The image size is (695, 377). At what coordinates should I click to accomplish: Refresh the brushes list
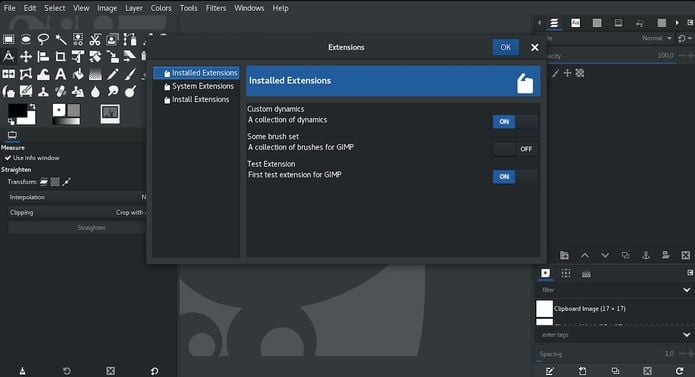click(x=679, y=371)
